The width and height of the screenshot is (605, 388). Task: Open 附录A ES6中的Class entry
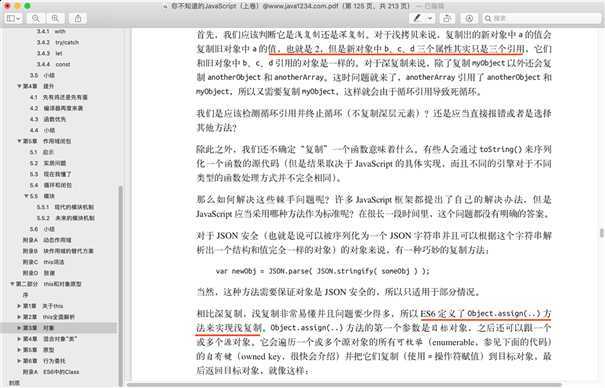click(x=51, y=372)
